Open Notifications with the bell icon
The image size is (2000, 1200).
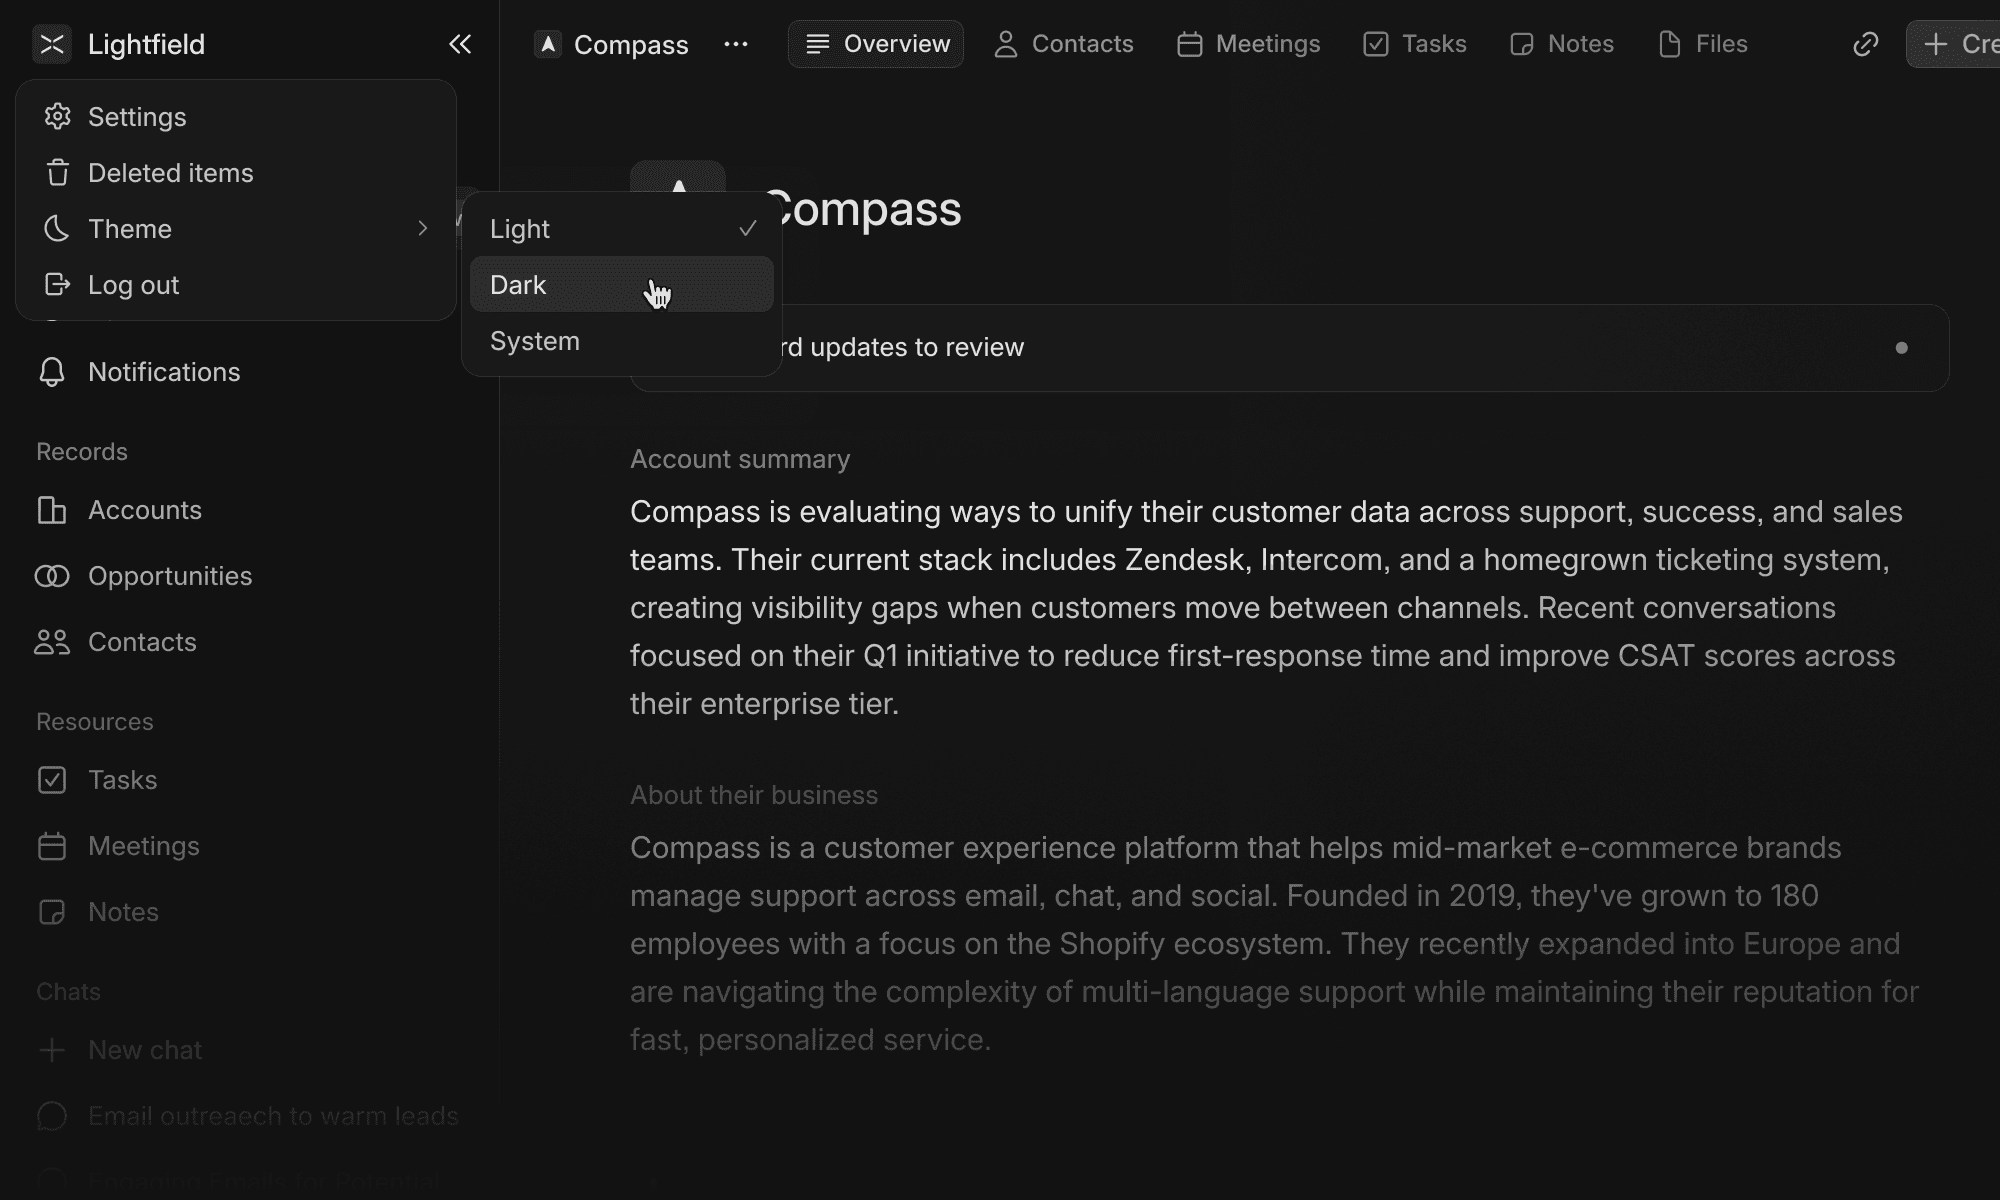coord(52,372)
